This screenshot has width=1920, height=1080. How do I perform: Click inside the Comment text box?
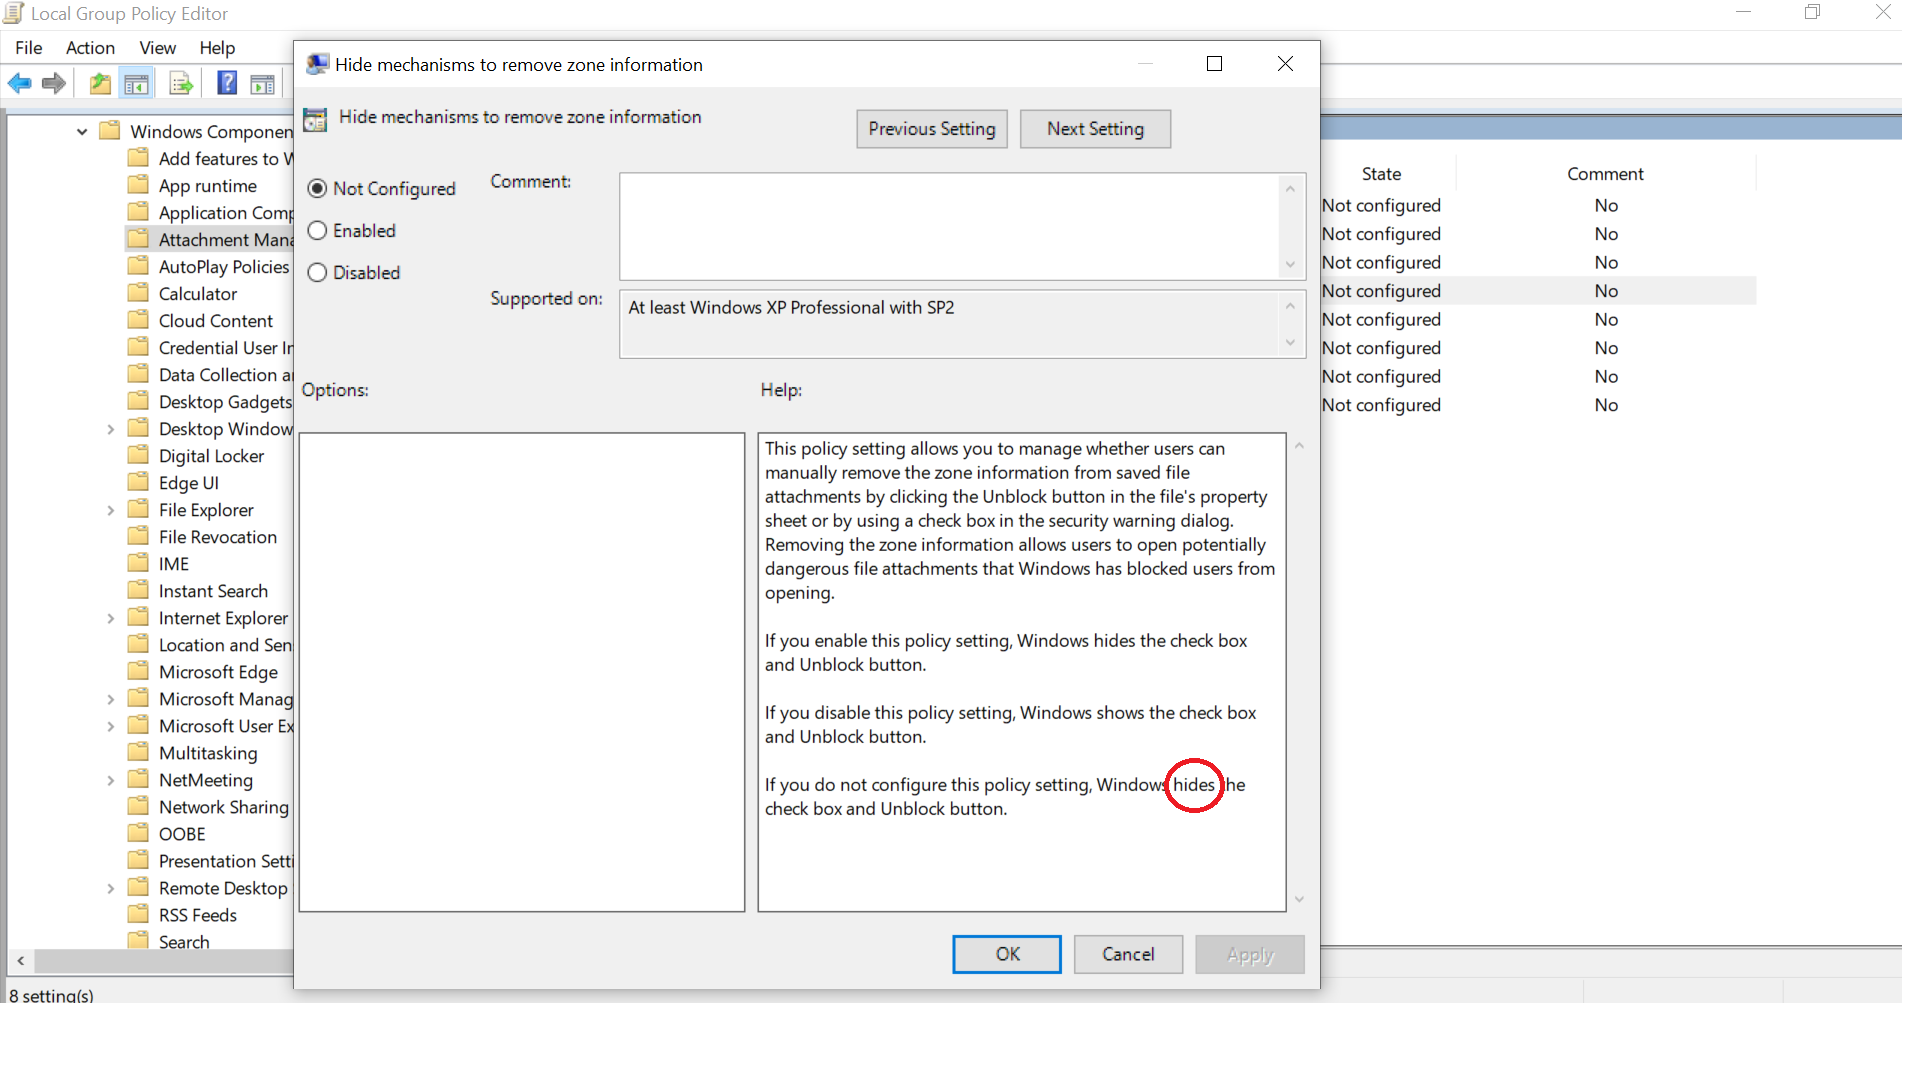[x=950, y=227]
